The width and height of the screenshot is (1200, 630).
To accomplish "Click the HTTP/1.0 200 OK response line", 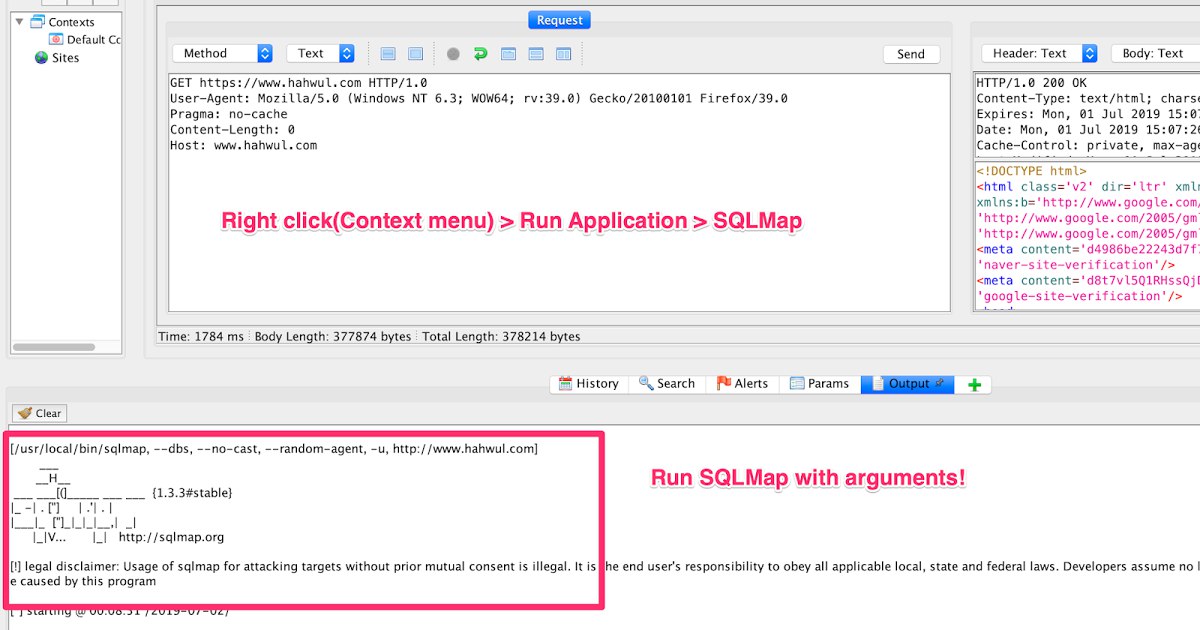I will point(1031,83).
